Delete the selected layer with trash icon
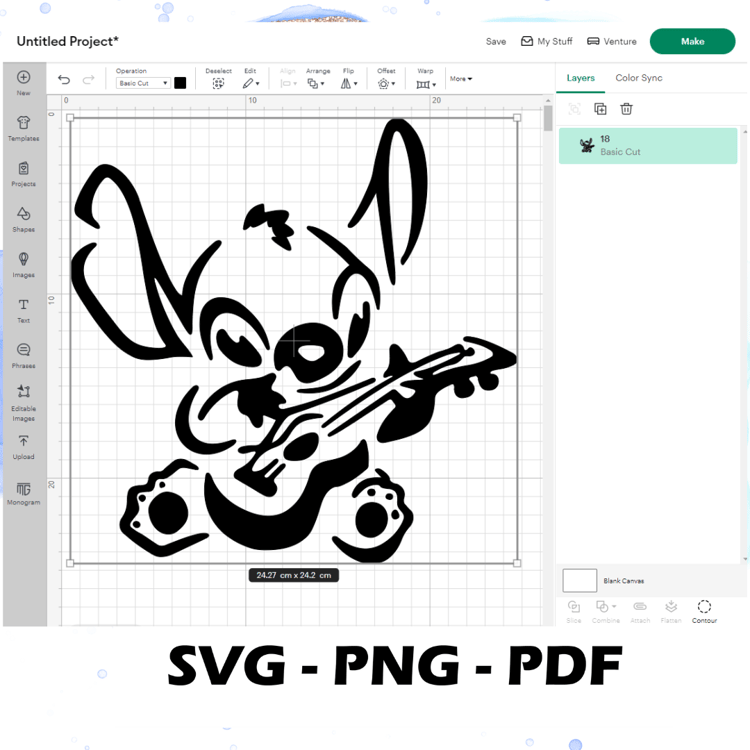 click(626, 109)
